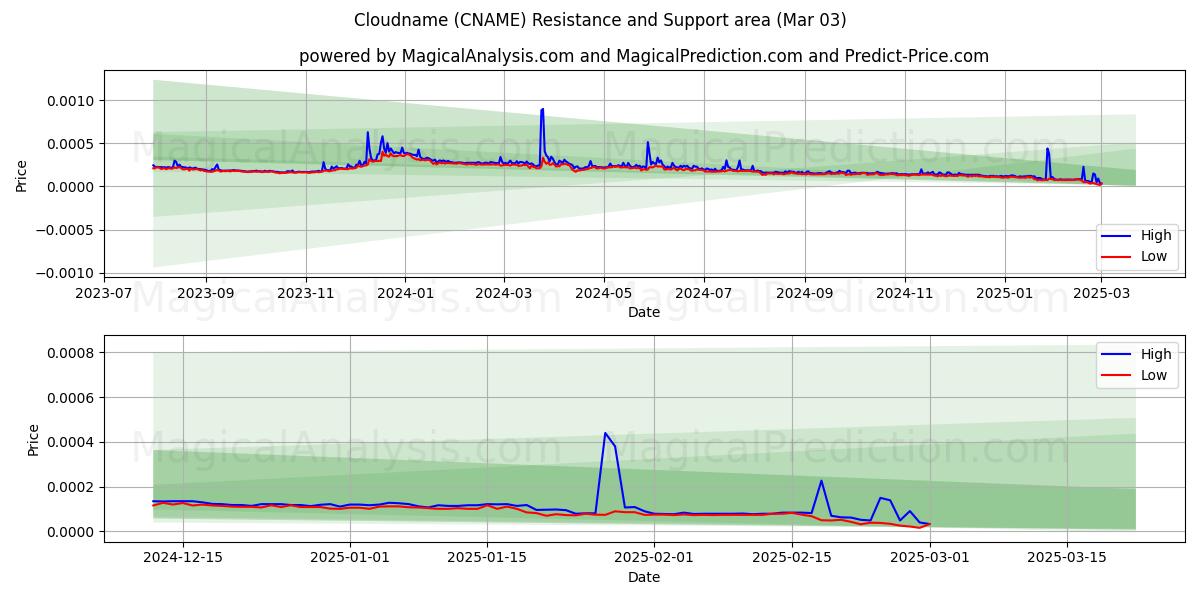Click the '2025-03' date tick label
The width and height of the screenshot is (1200, 600).
[x=1100, y=293]
